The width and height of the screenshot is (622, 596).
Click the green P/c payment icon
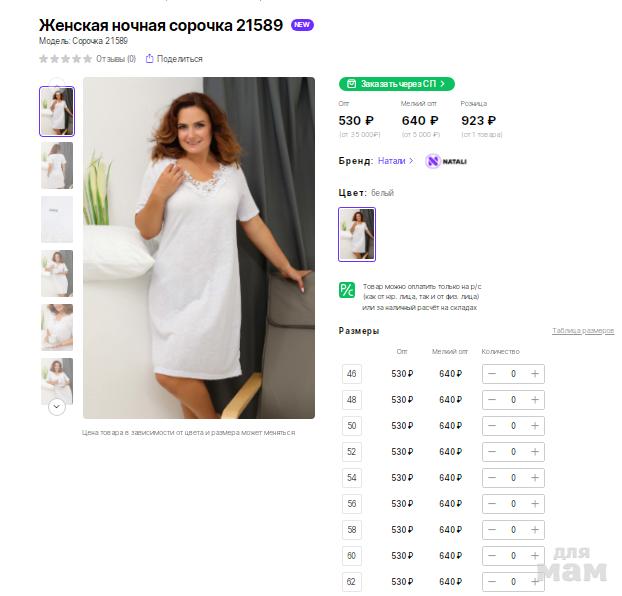(x=347, y=290)
